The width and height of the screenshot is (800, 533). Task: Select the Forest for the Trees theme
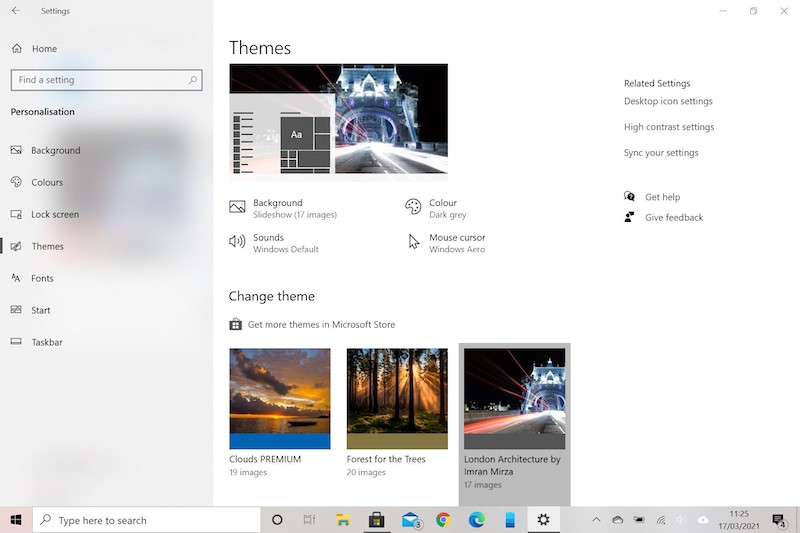coord(397,413)
